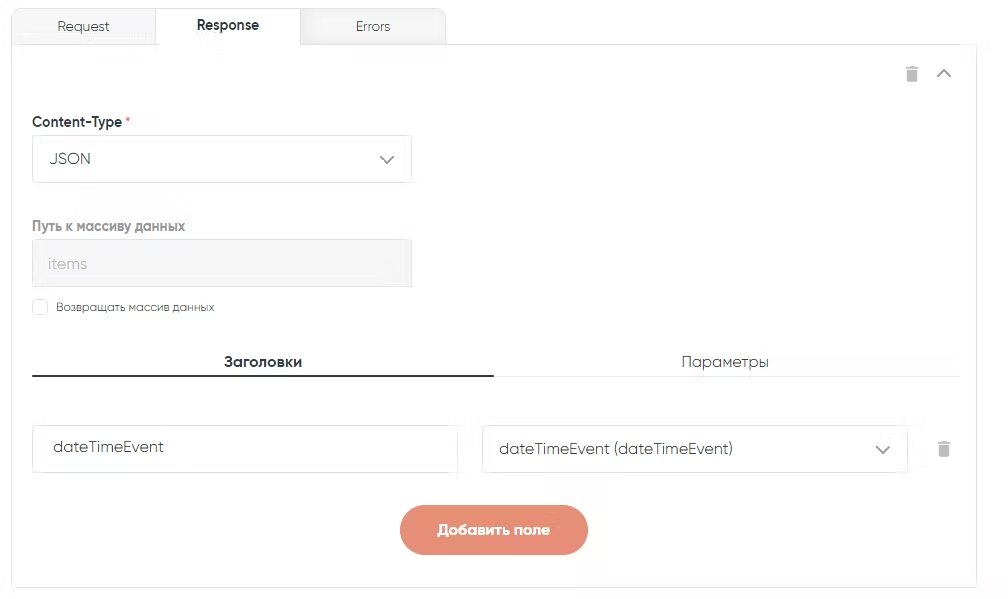Remove the dateTimeEvent row with its trash icon
This screenshot has width=1008, height=599.
(x=943, y=449)
